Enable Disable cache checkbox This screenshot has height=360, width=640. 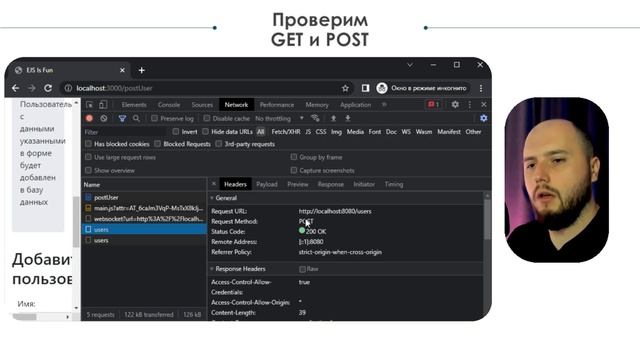coord(207,118)
